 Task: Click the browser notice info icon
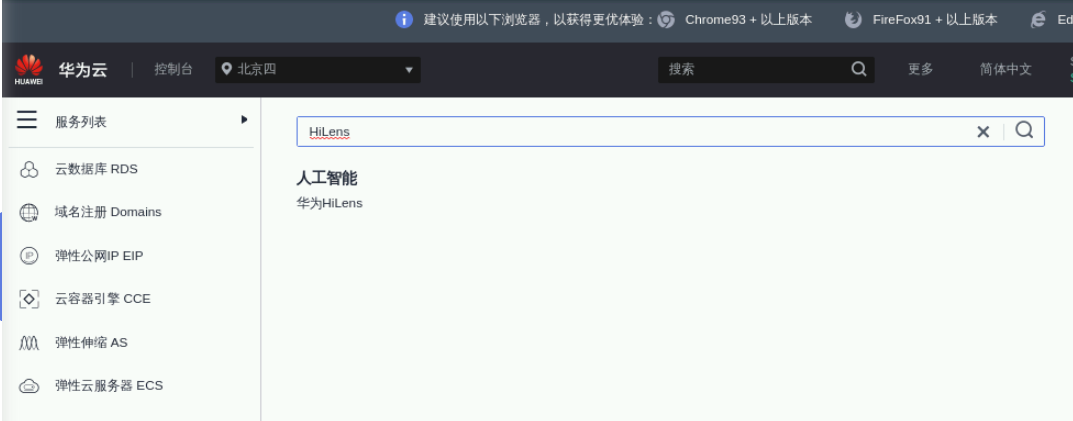[404, 19]
